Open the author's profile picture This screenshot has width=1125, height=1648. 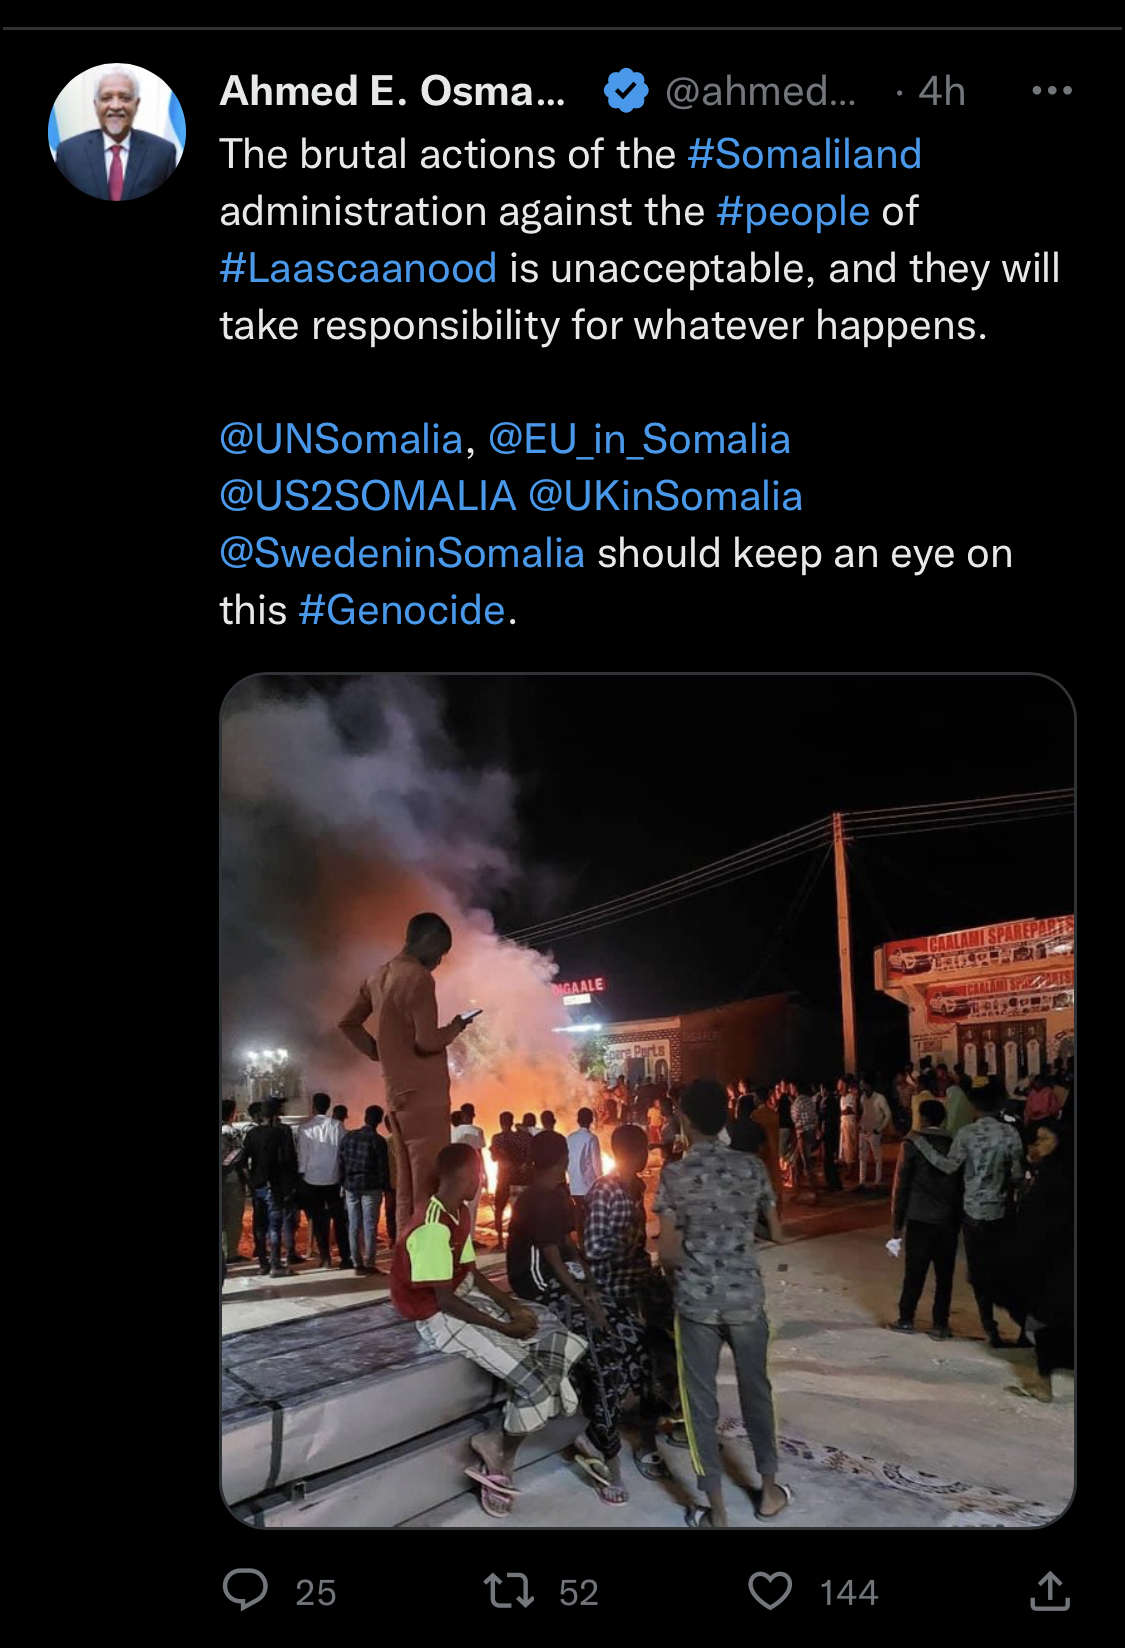pos(117,132)
